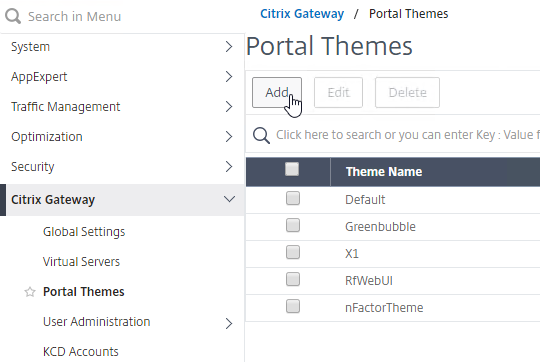Expand the System menu chevron
The image size is (540, 362).
point(229,46)
